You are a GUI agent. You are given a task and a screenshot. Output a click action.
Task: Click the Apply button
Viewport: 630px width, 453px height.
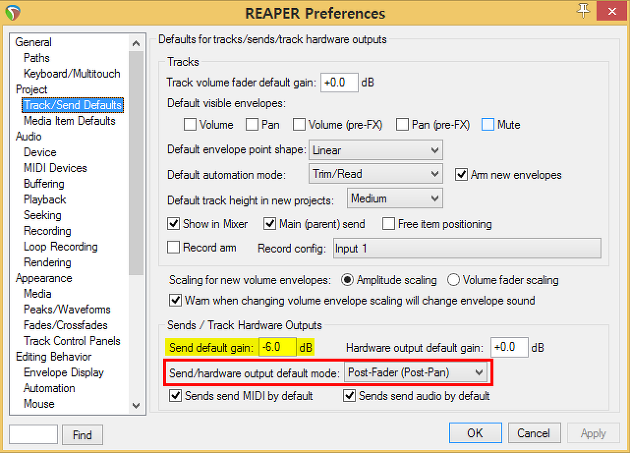pyautogui.click(x=593, y=433)
